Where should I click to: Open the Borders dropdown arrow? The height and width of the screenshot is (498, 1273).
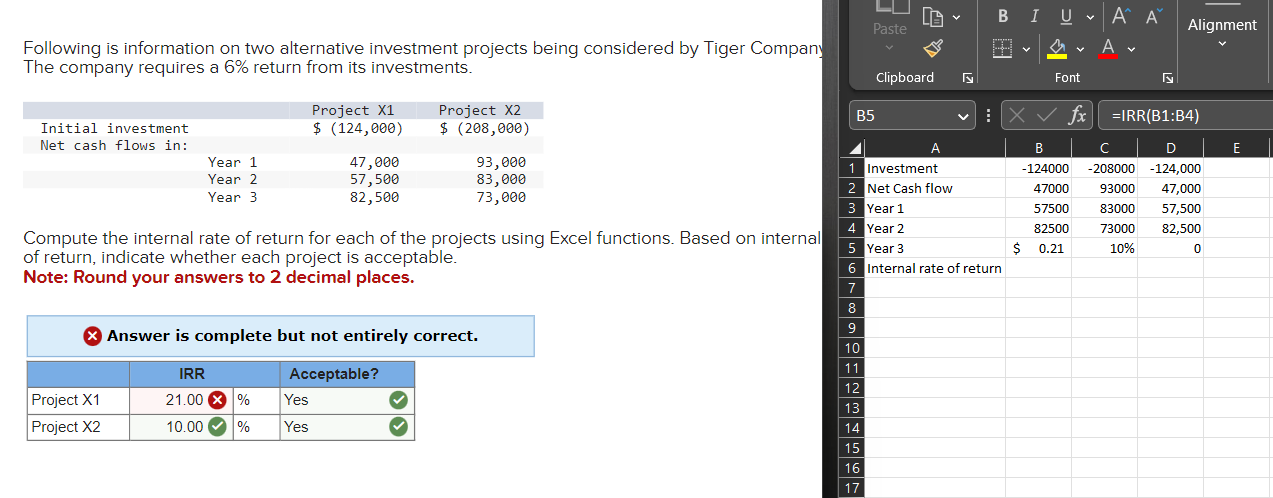[1024, 48]
